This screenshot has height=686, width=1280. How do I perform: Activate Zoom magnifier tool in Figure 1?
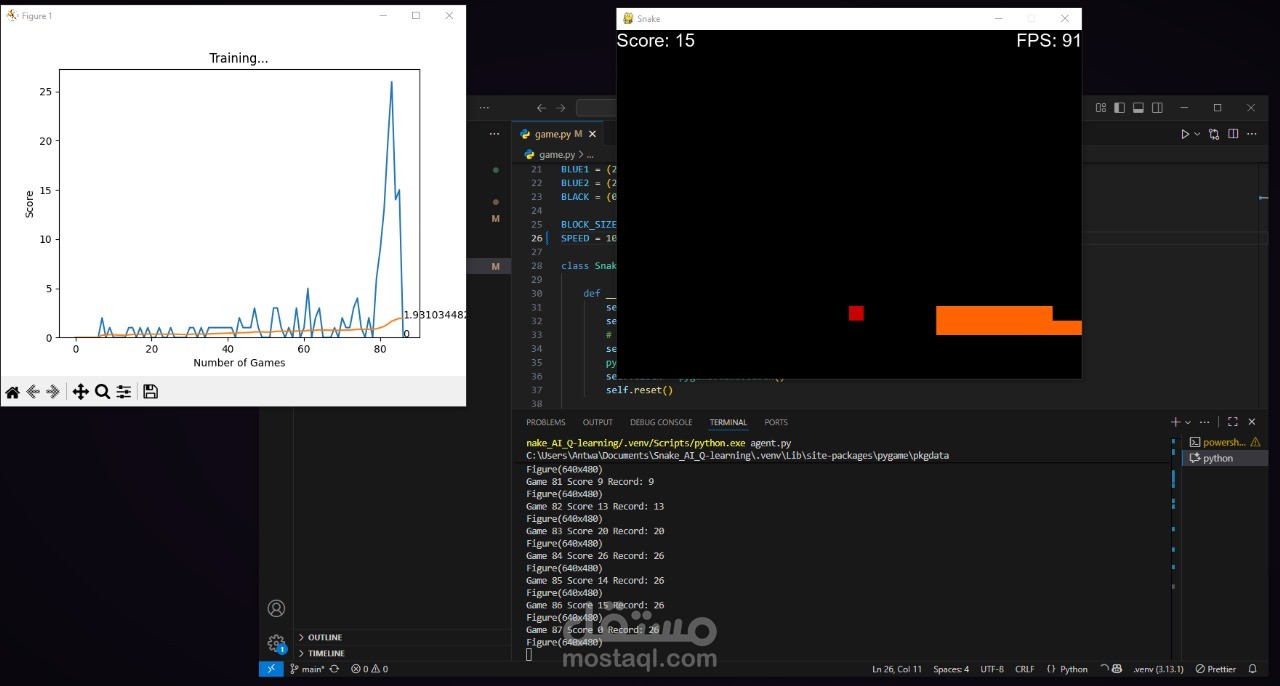[x=102, y=392]
